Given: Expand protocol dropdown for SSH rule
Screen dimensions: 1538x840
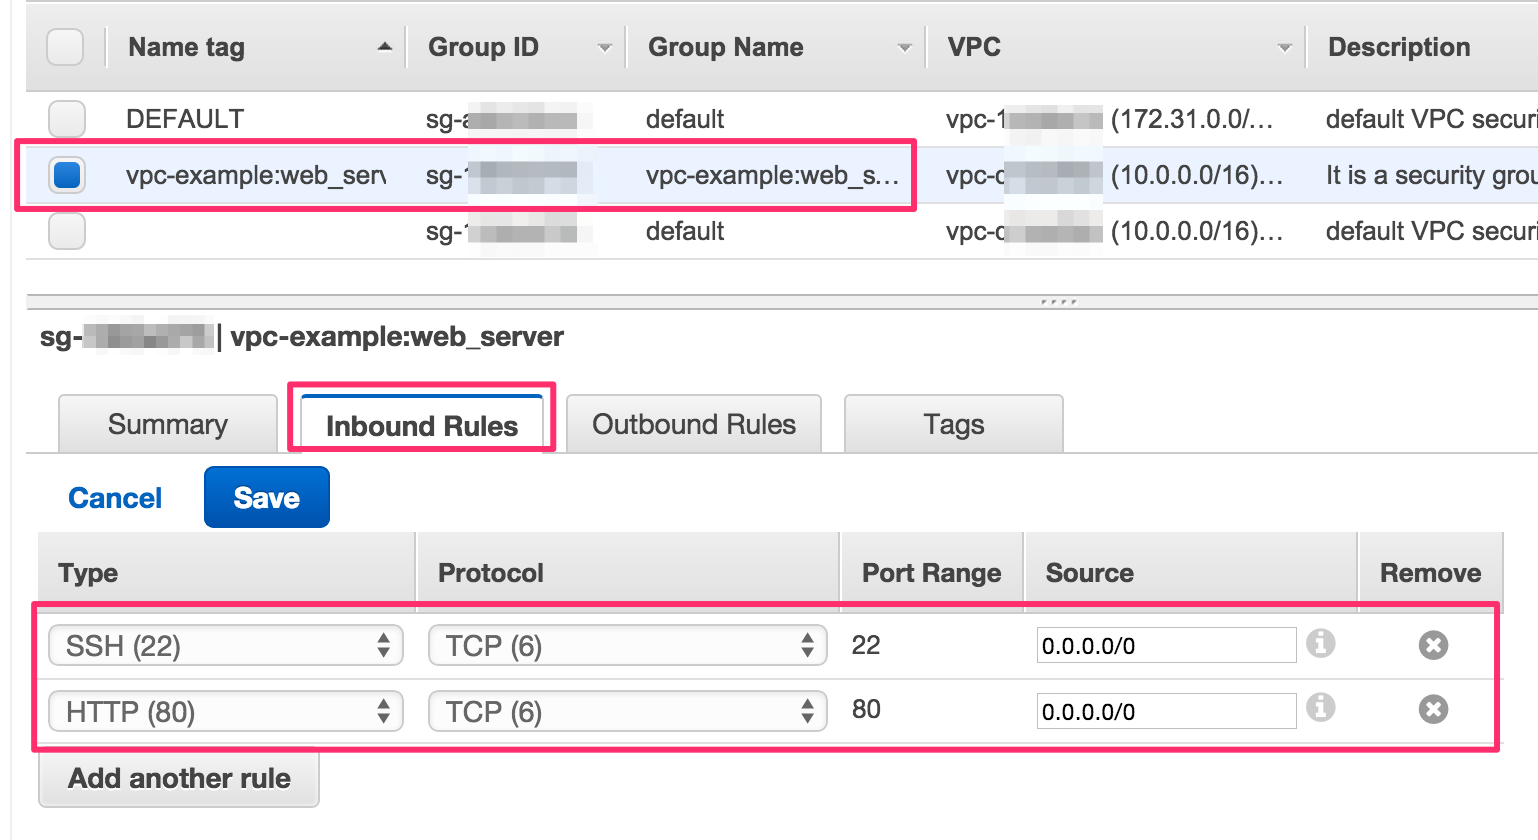Looking at the screenshot, I should click(x=627, y=646).
